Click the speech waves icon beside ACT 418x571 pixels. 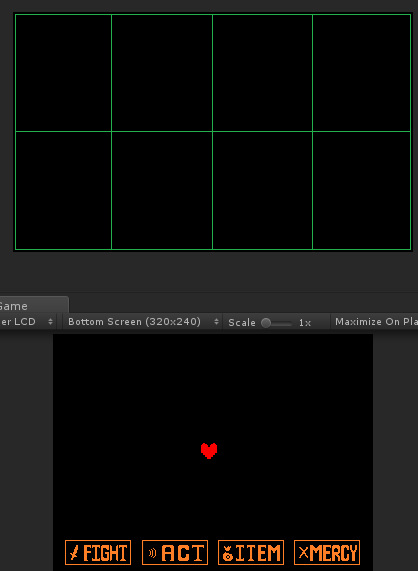[153, 553]
